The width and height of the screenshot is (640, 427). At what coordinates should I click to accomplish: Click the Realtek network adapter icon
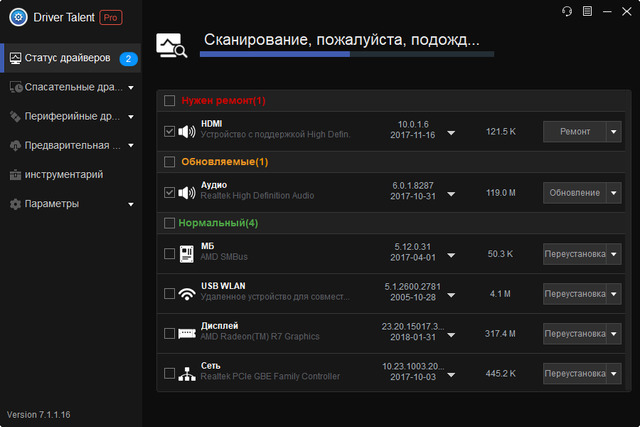pyautogui.click(x=187, y=374)
